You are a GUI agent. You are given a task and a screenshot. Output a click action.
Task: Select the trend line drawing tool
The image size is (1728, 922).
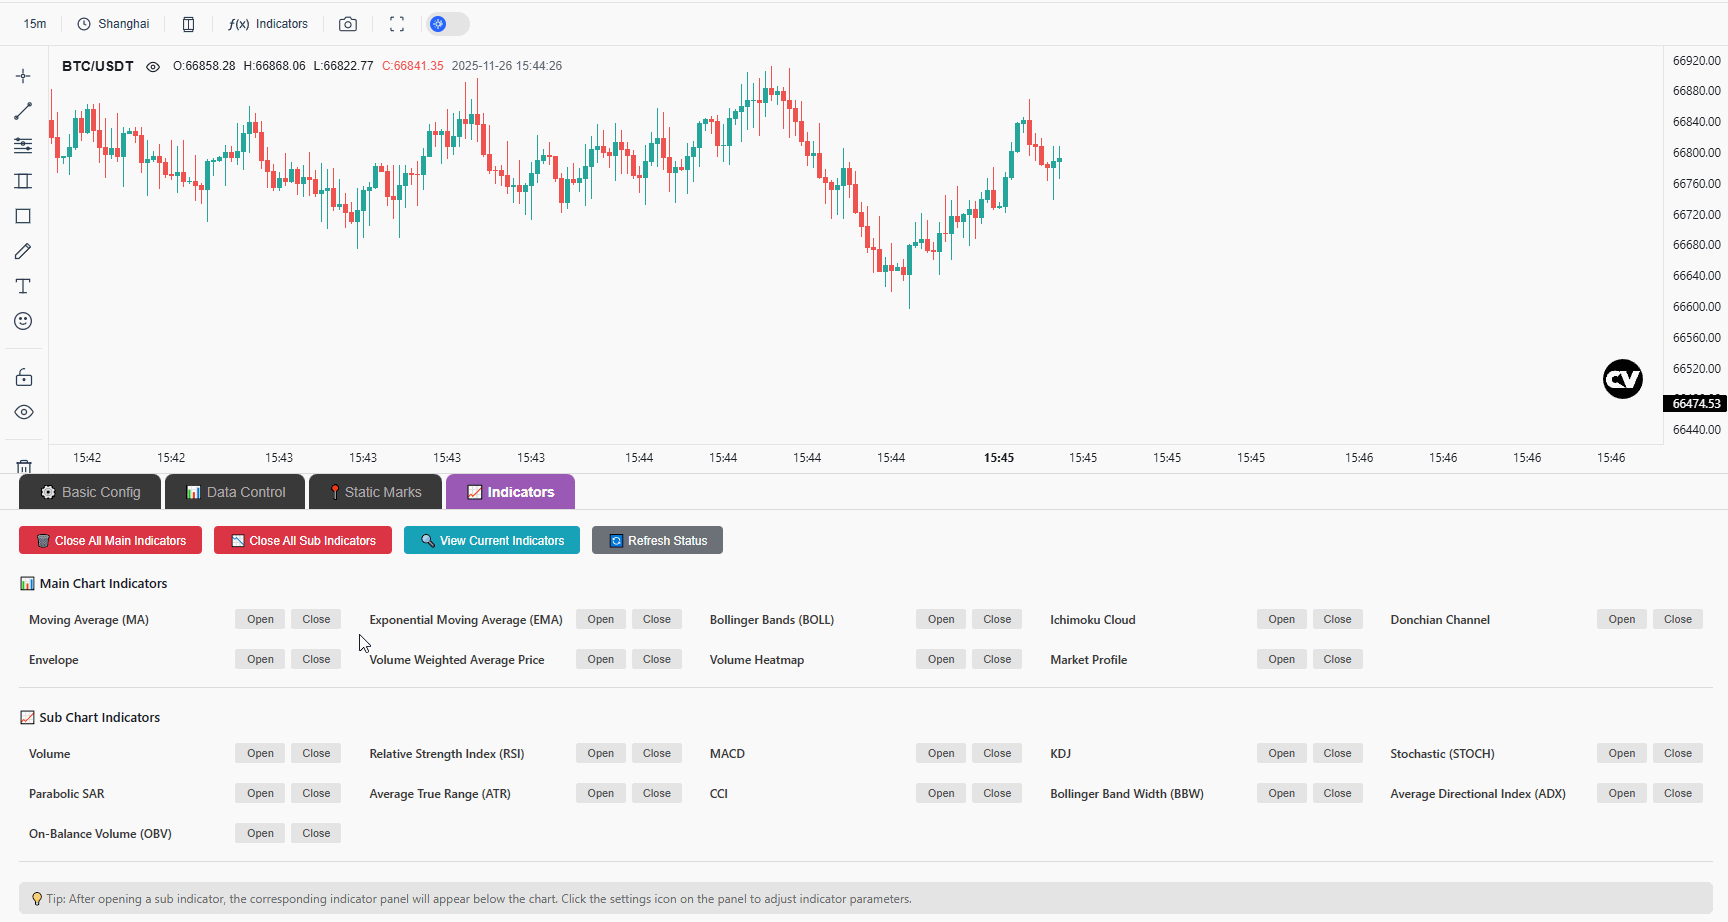point(23,111)
